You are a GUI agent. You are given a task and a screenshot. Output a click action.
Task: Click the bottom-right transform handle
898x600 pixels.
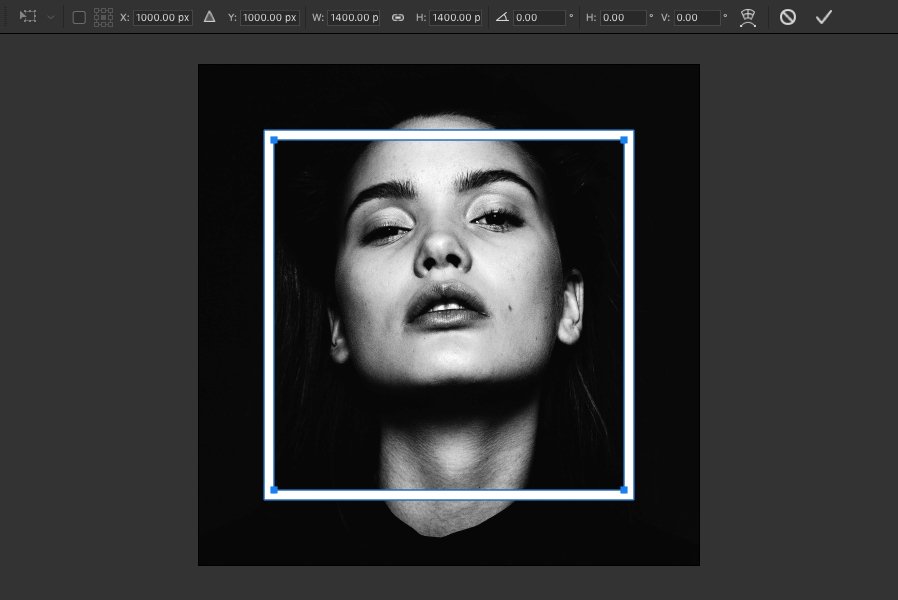(x=624, y=490)
